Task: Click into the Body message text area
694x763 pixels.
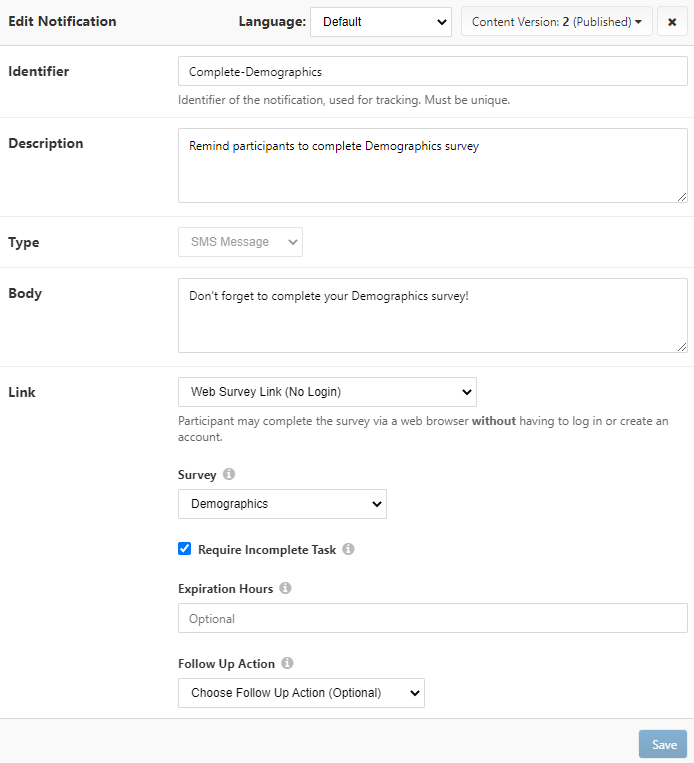Action: [x=432, y=316]
